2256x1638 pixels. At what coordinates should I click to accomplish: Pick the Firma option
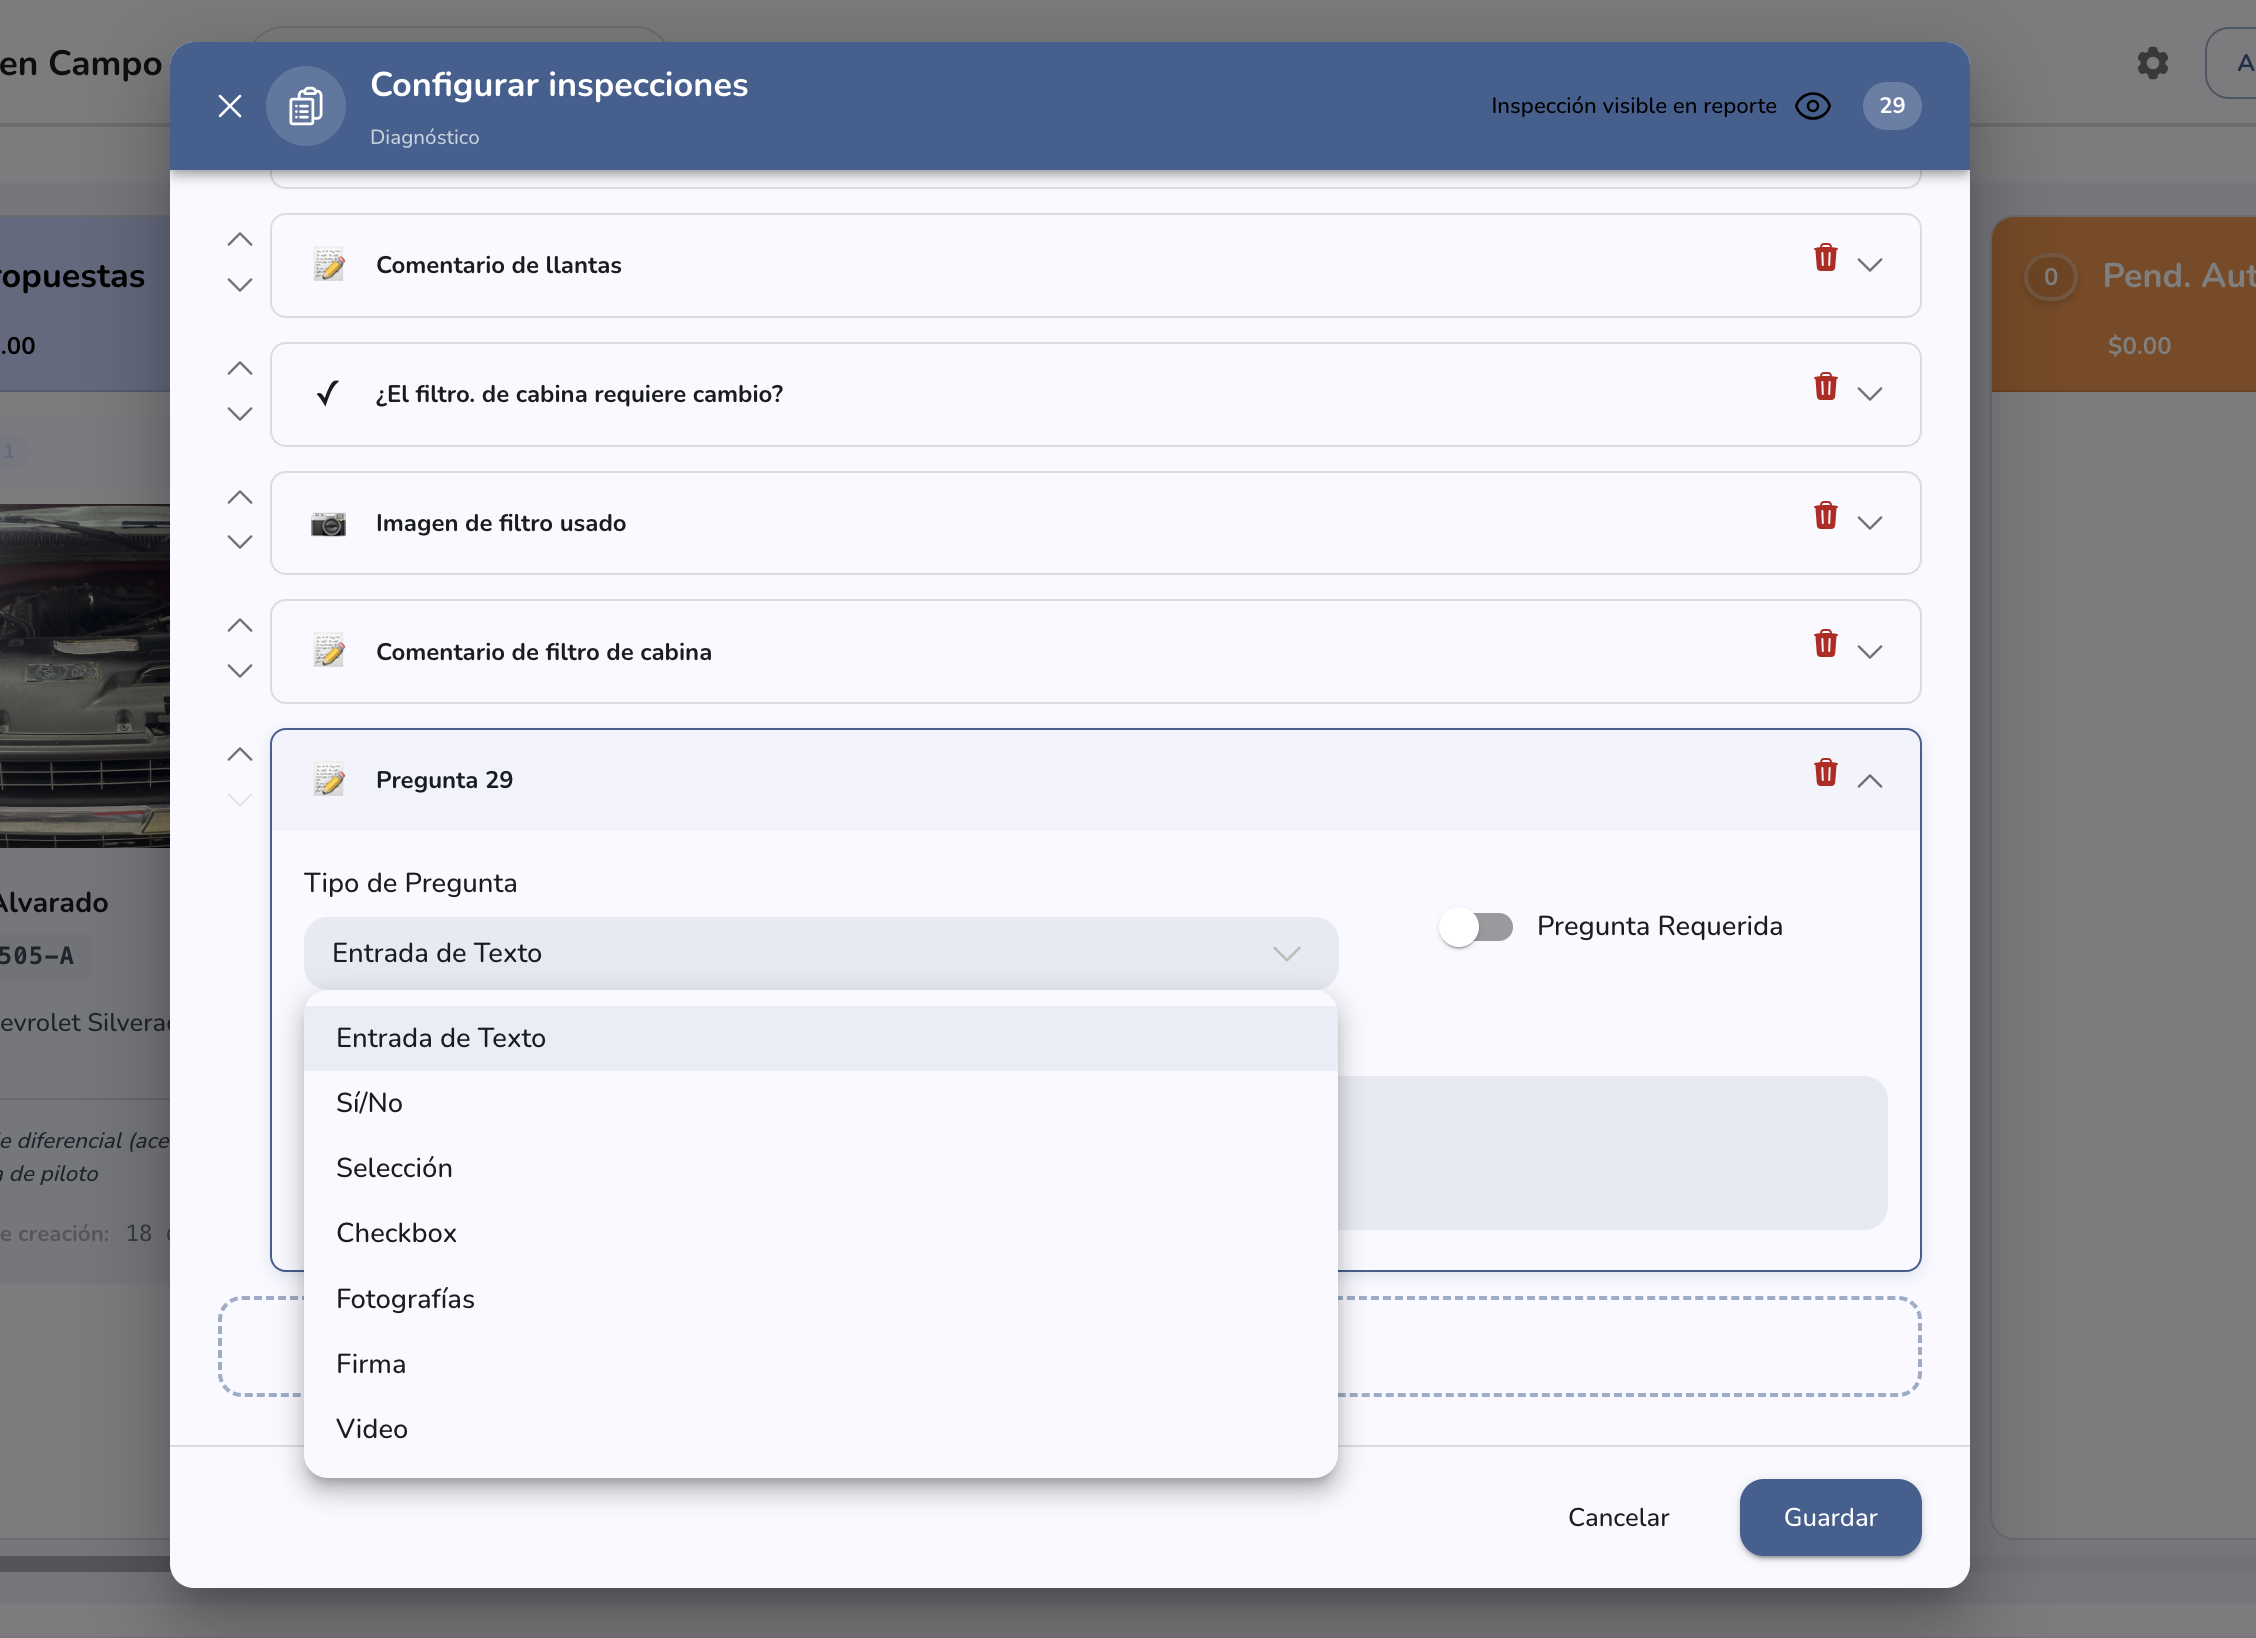point(821,1364)
